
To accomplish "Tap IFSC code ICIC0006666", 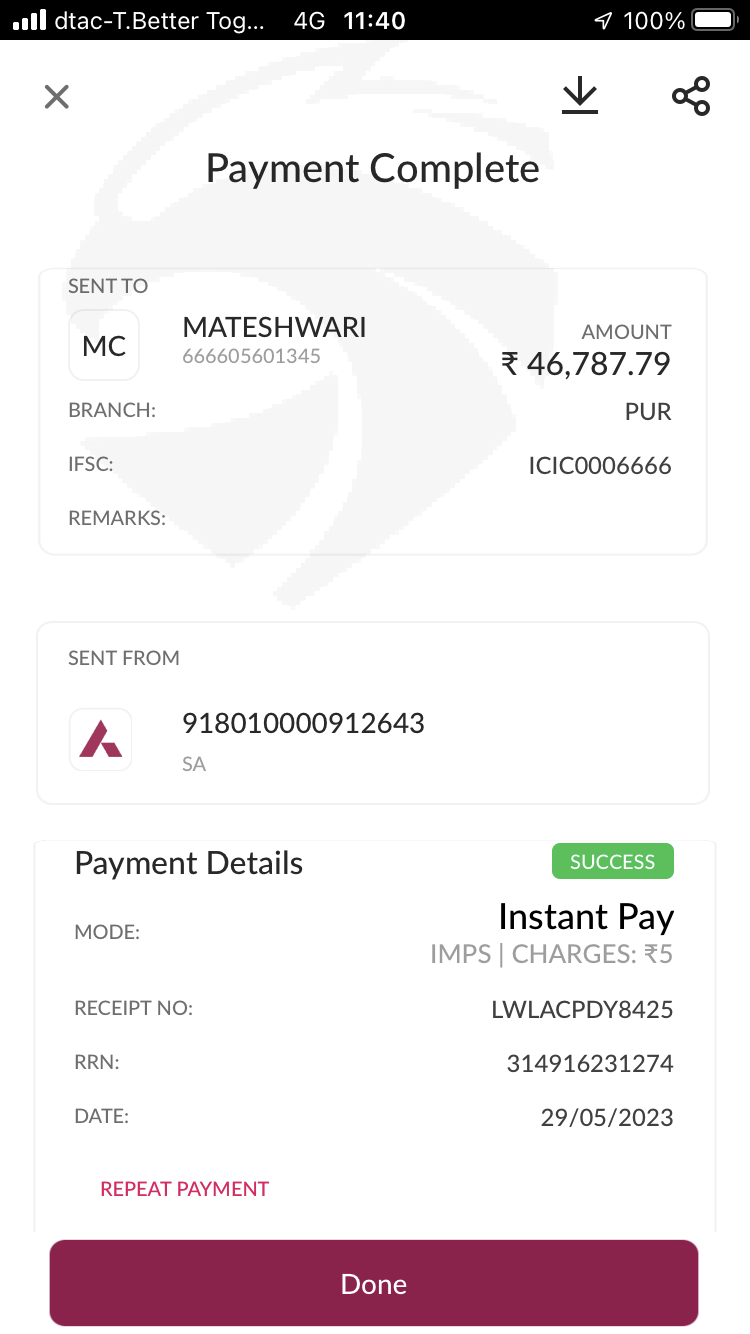I will [600, 466].
